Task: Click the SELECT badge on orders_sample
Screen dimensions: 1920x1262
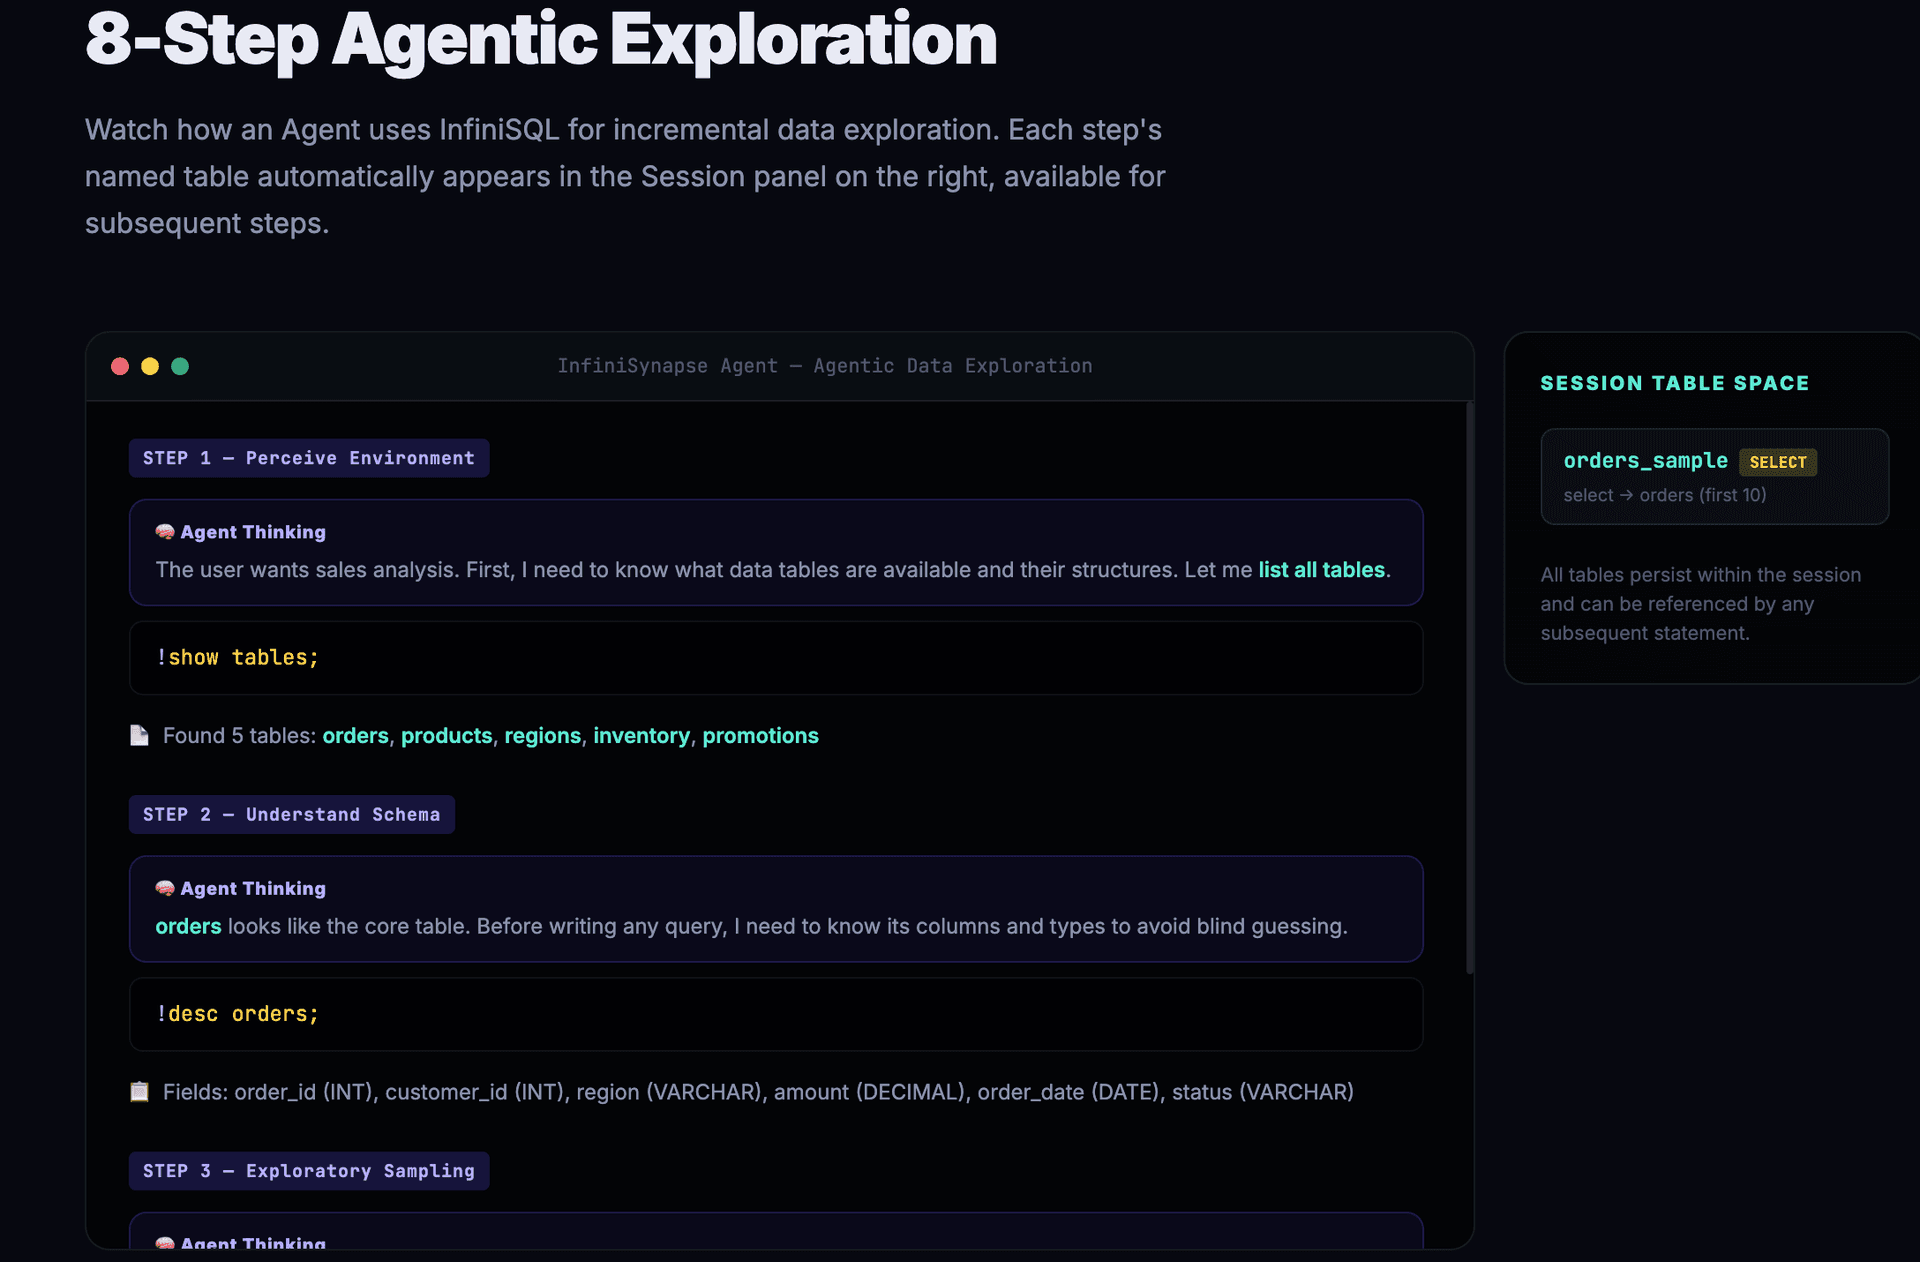Action: point(1777,462)
